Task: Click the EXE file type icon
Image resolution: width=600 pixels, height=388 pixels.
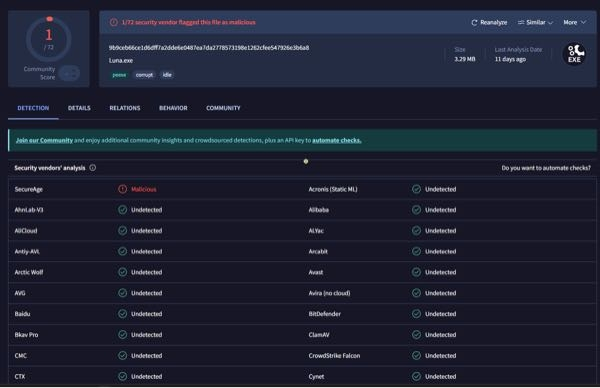Action: (574, 54)
